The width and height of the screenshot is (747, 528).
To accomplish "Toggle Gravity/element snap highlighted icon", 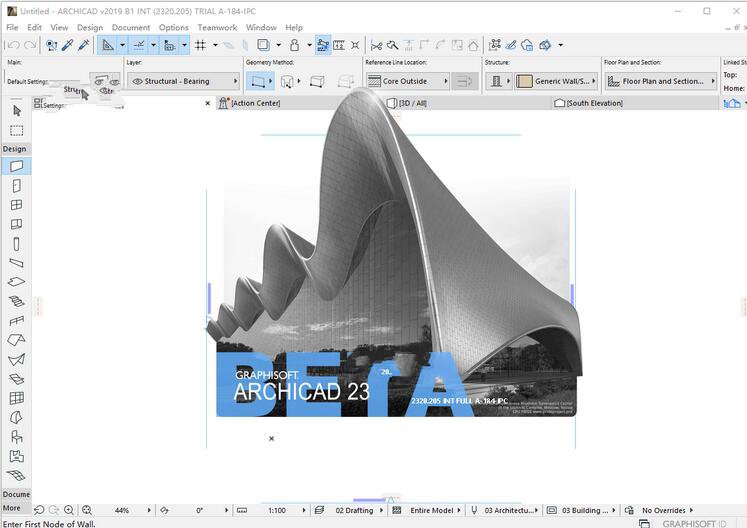I will [x=323, y=45].
